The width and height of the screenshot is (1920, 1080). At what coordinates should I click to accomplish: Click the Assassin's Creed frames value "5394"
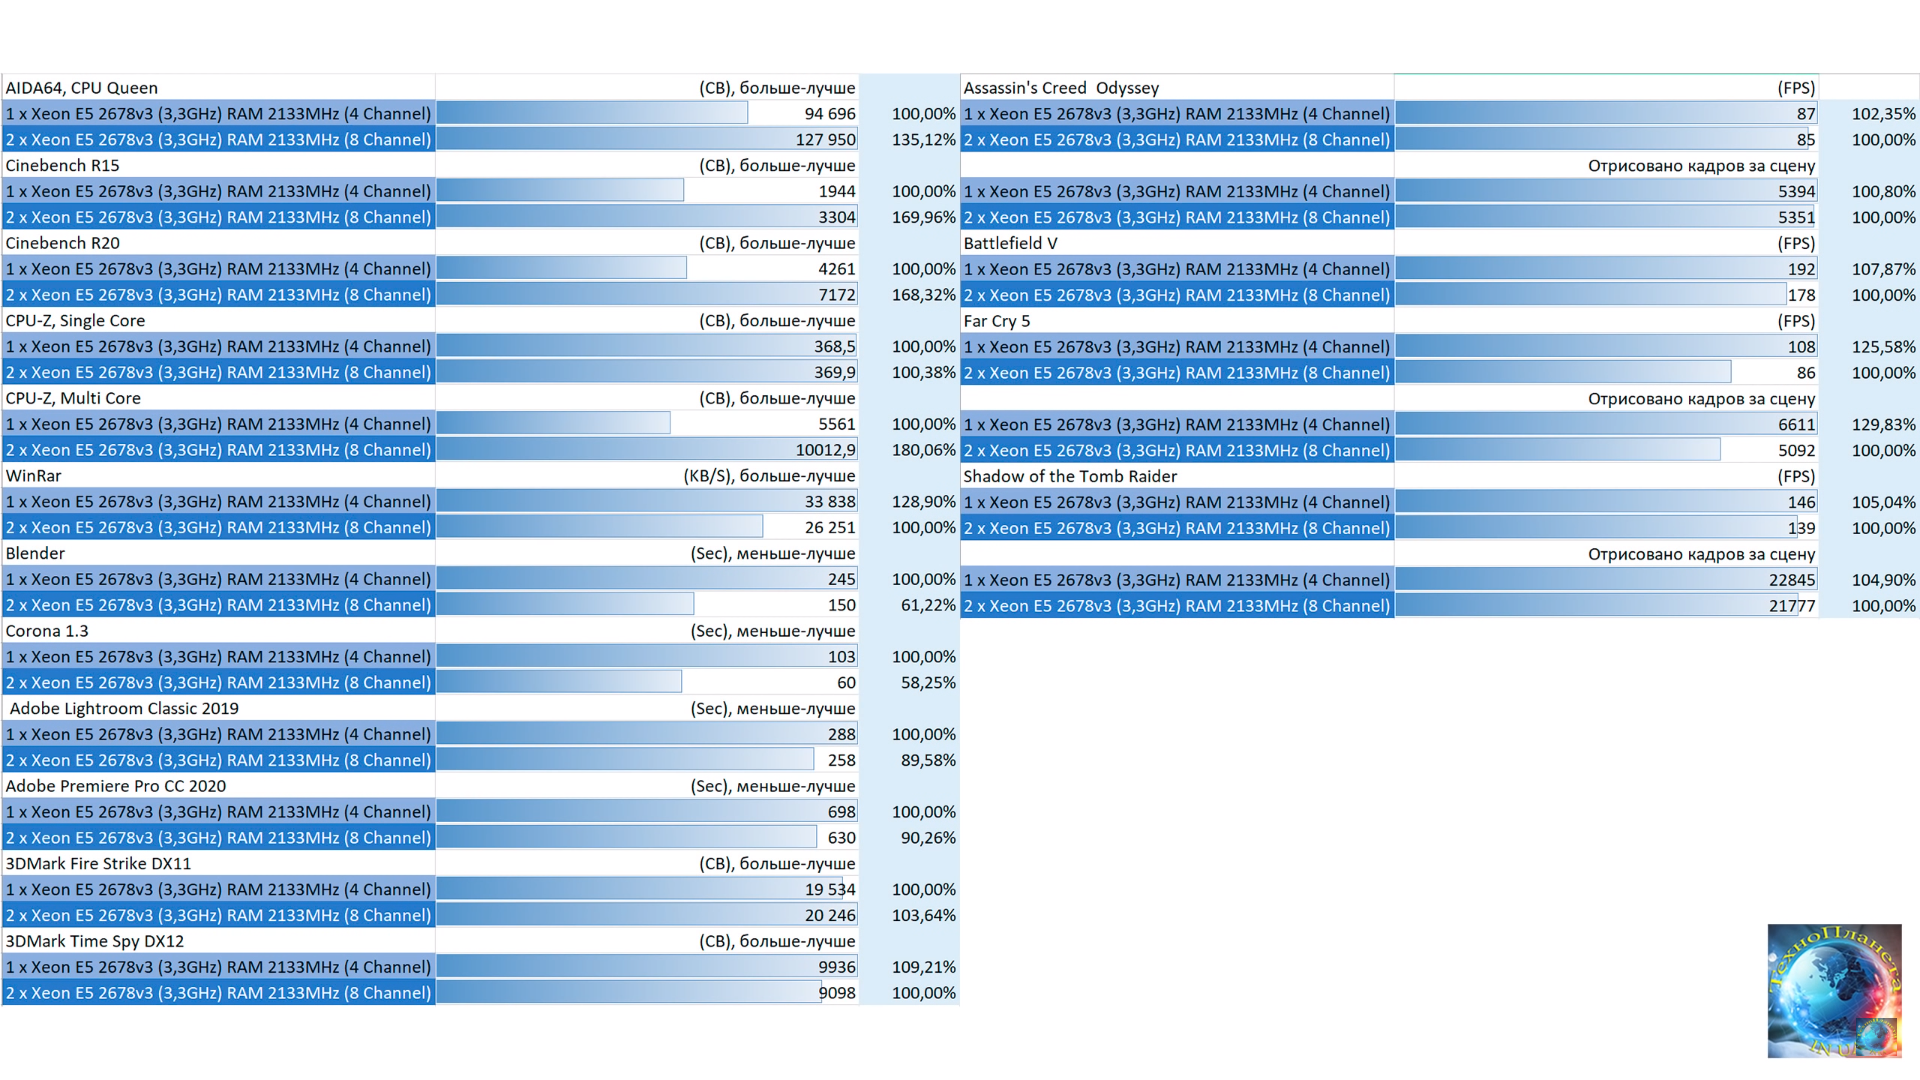coord(1797,191)
